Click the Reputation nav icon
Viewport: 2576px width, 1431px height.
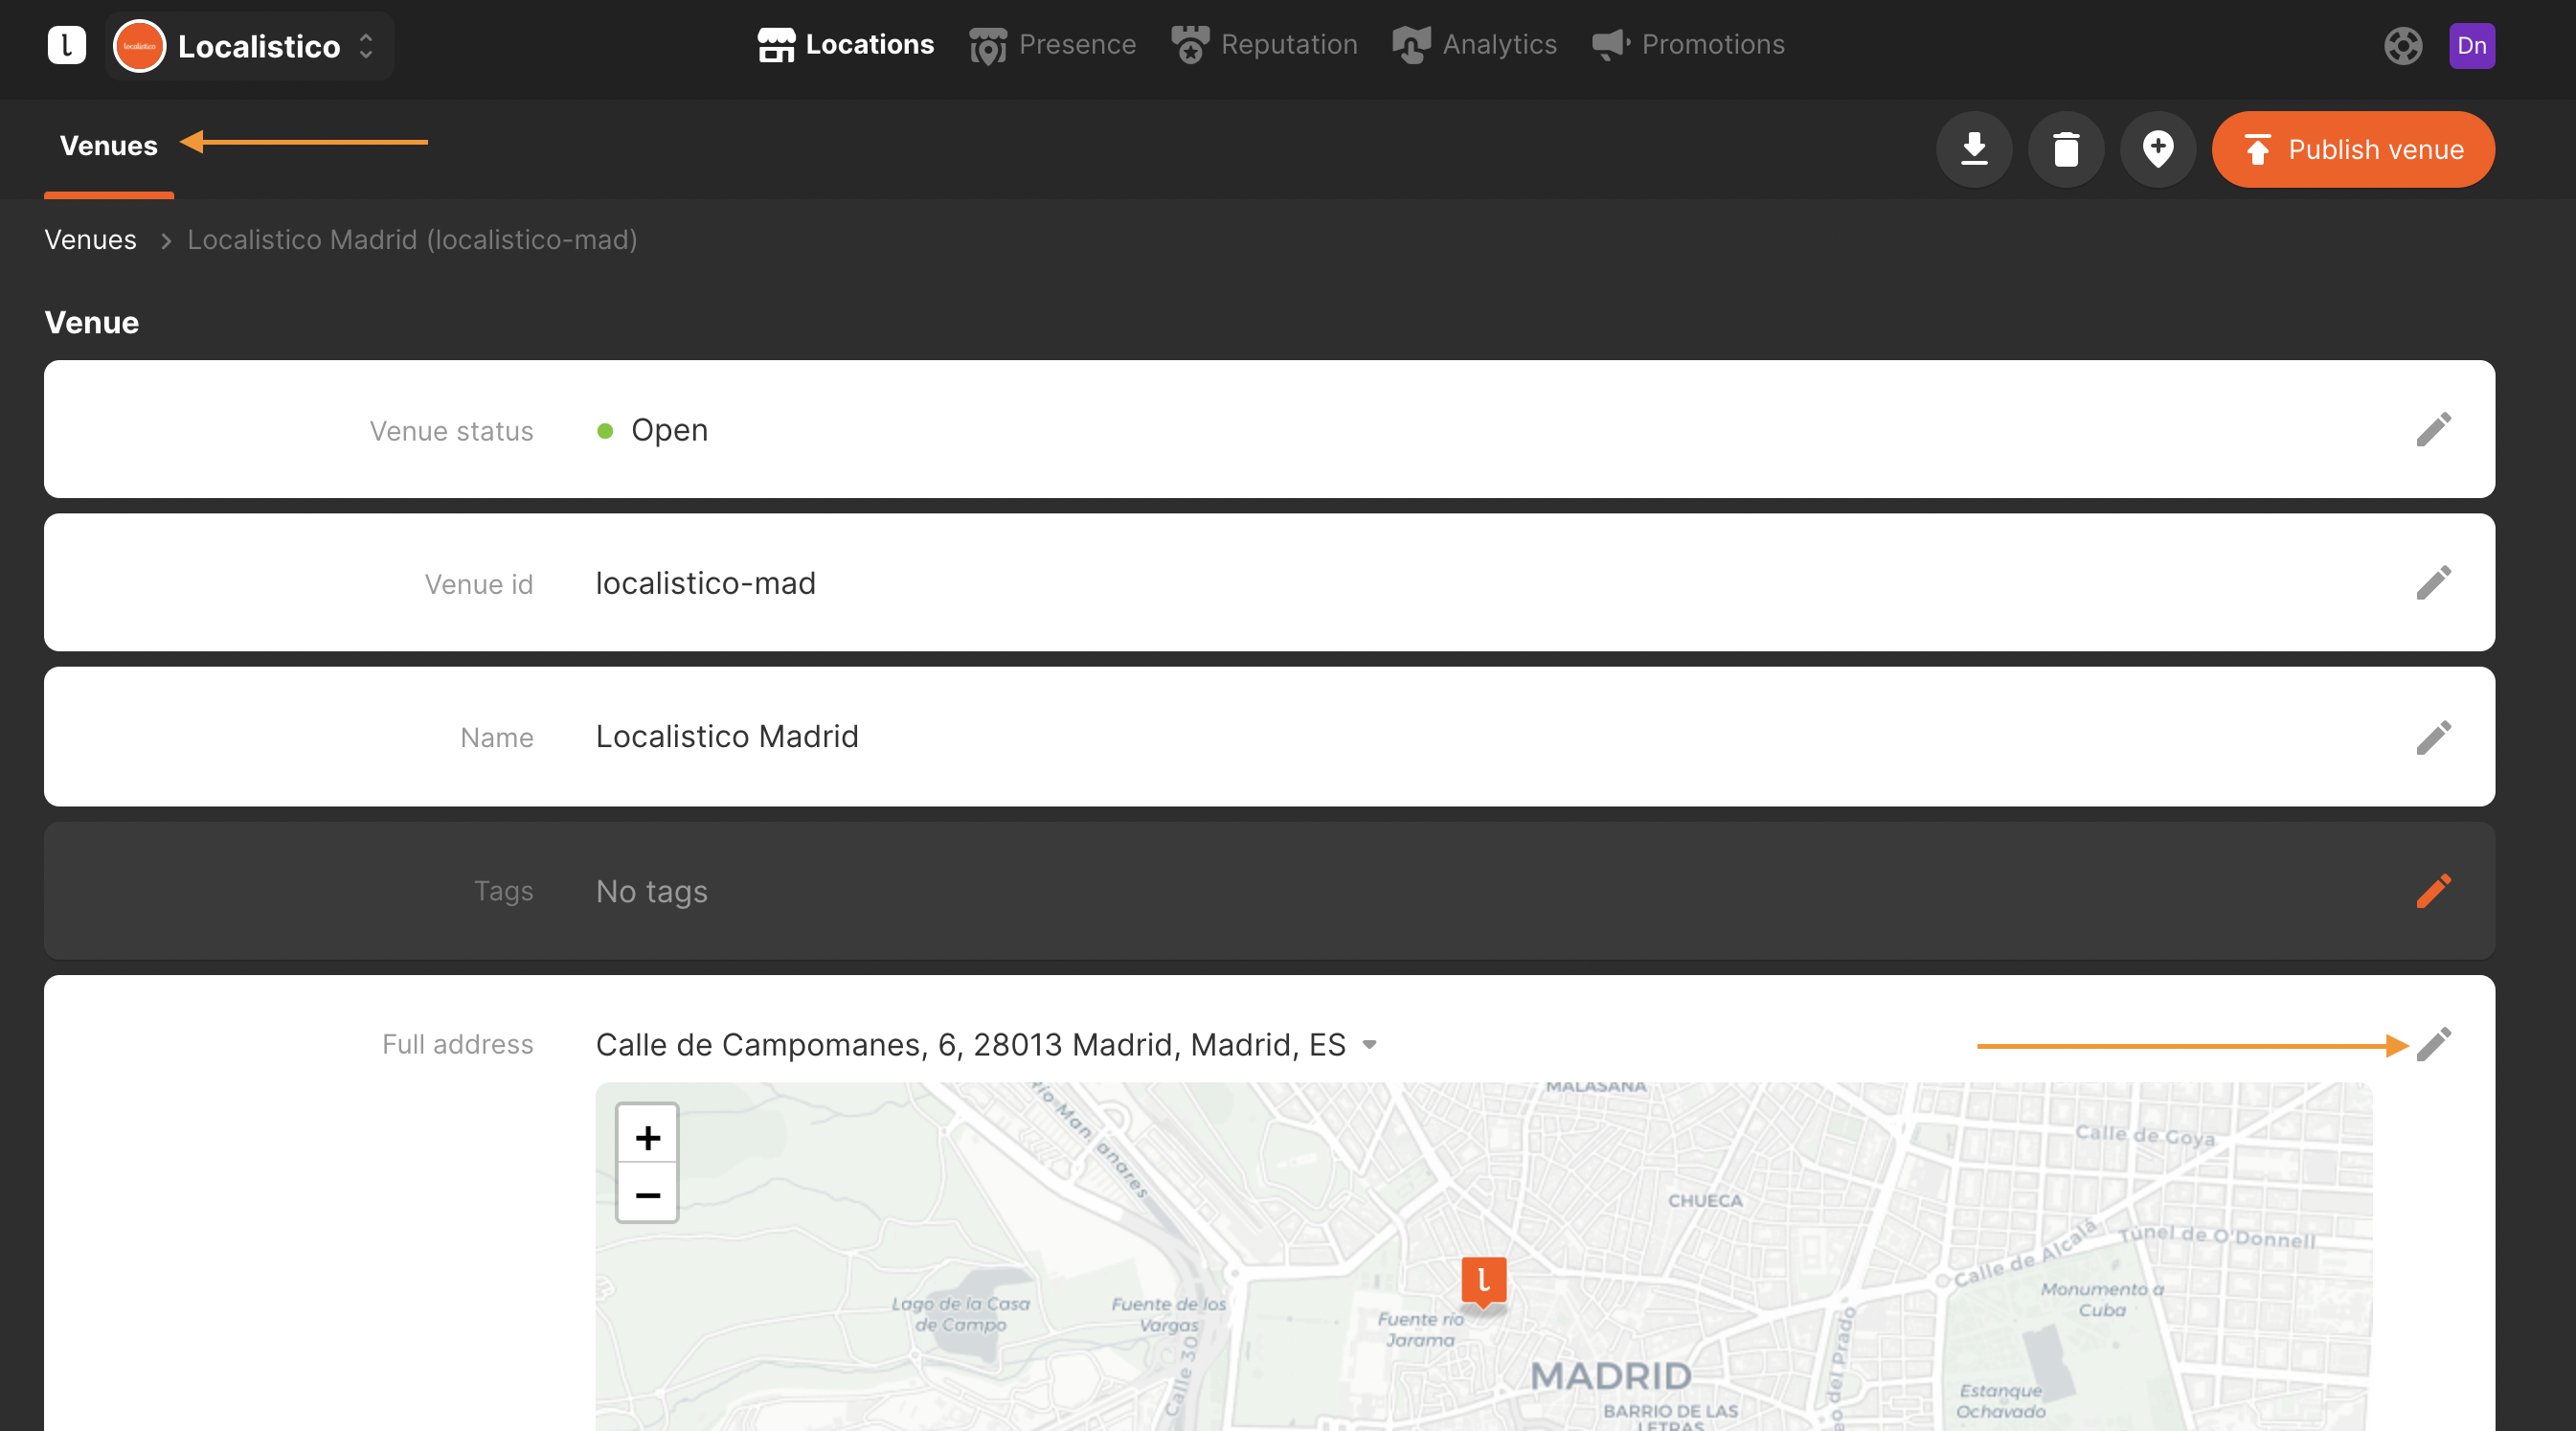coord(1190,45)
